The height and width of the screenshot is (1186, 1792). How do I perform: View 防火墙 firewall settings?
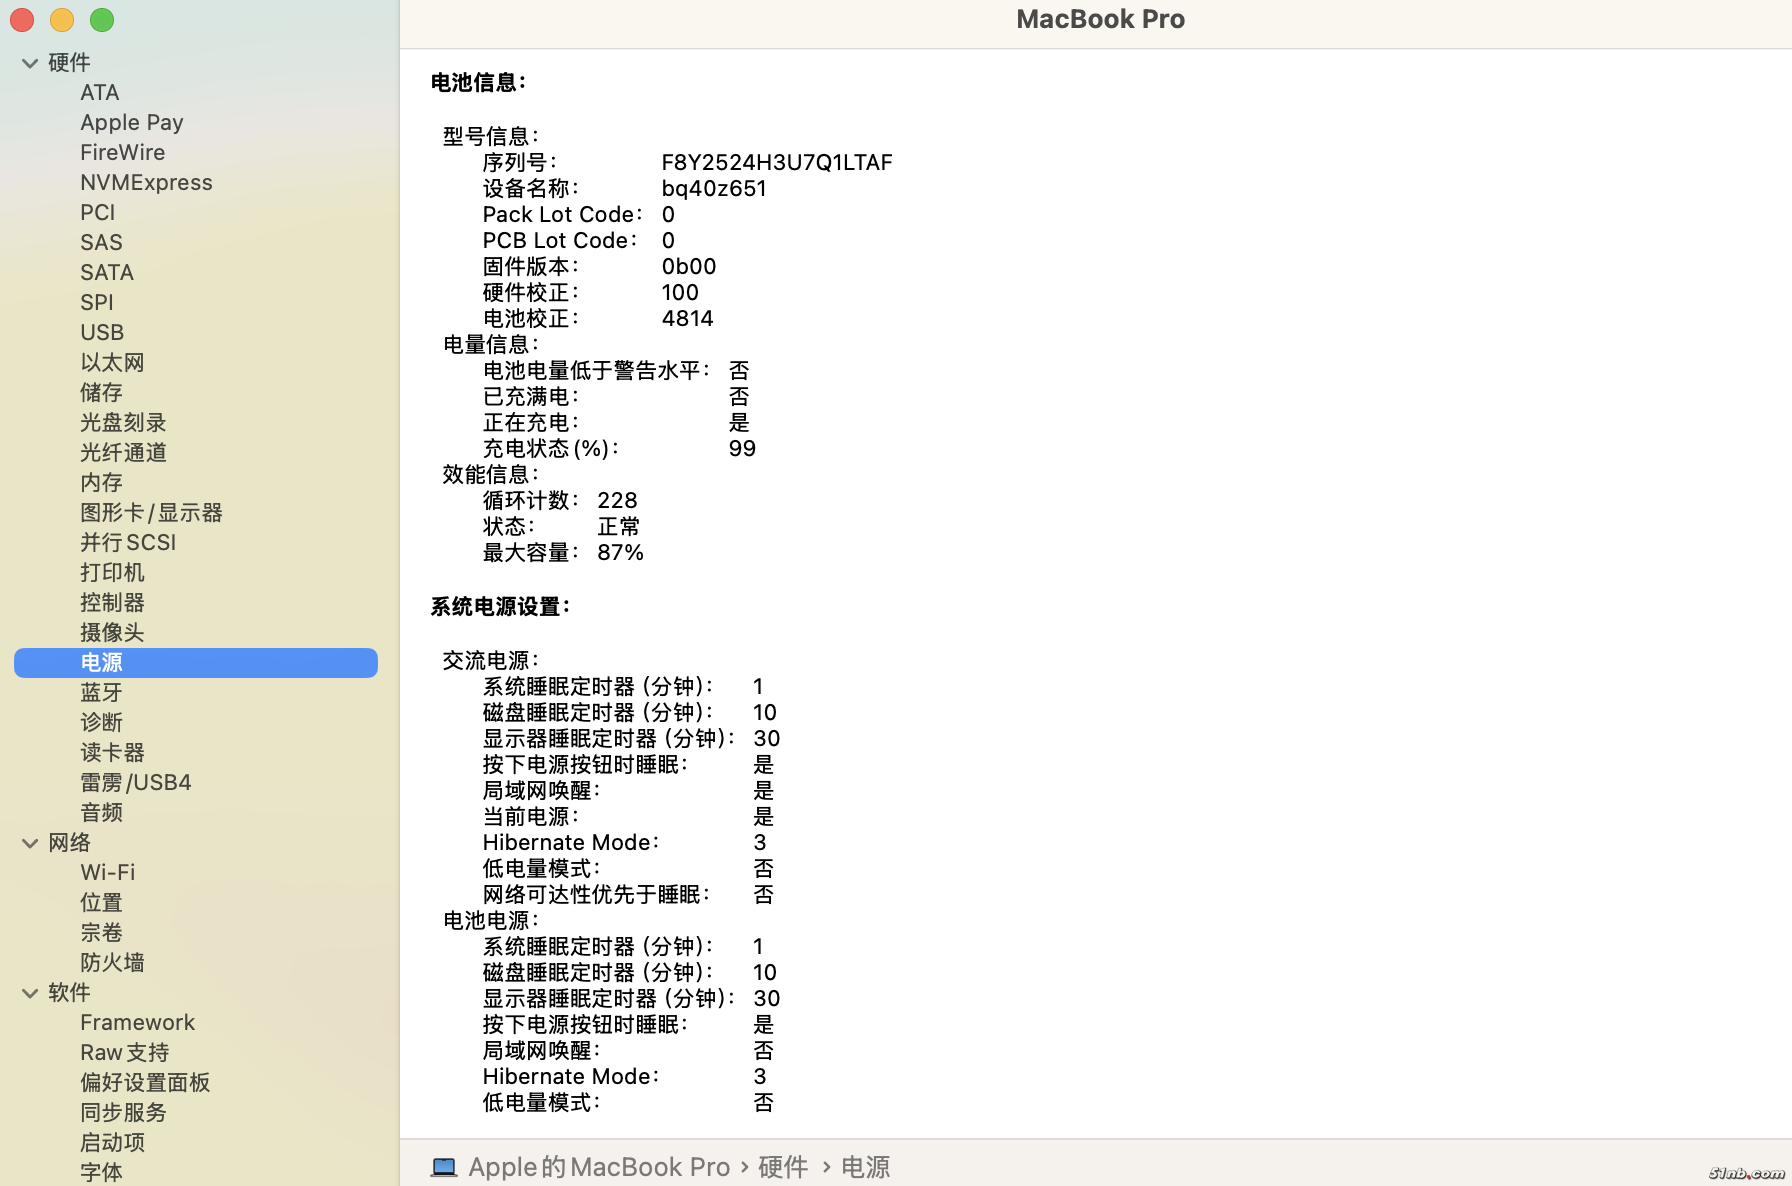(112, 962)
